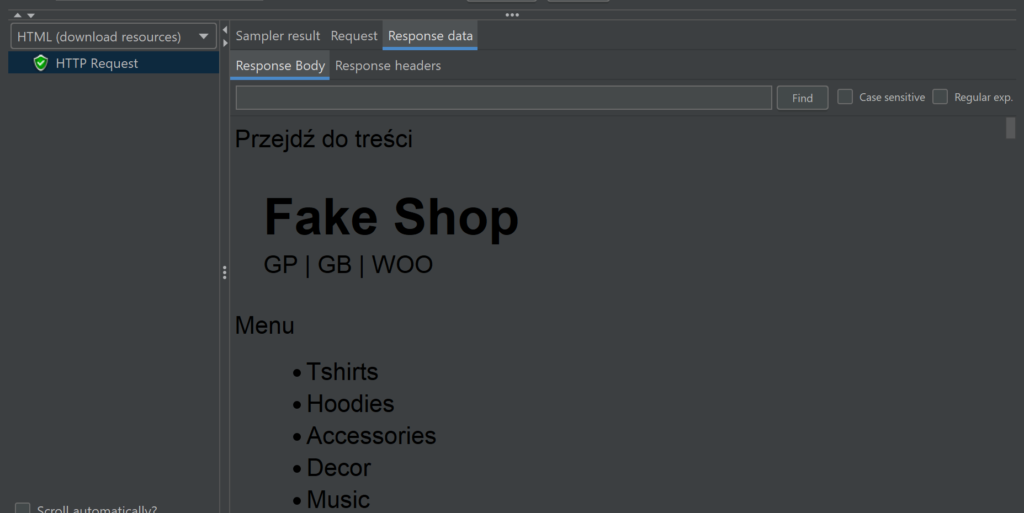Click the down arrow on horizontal splitter
The height and width of the screenshot is (513, 1024).
31,15
